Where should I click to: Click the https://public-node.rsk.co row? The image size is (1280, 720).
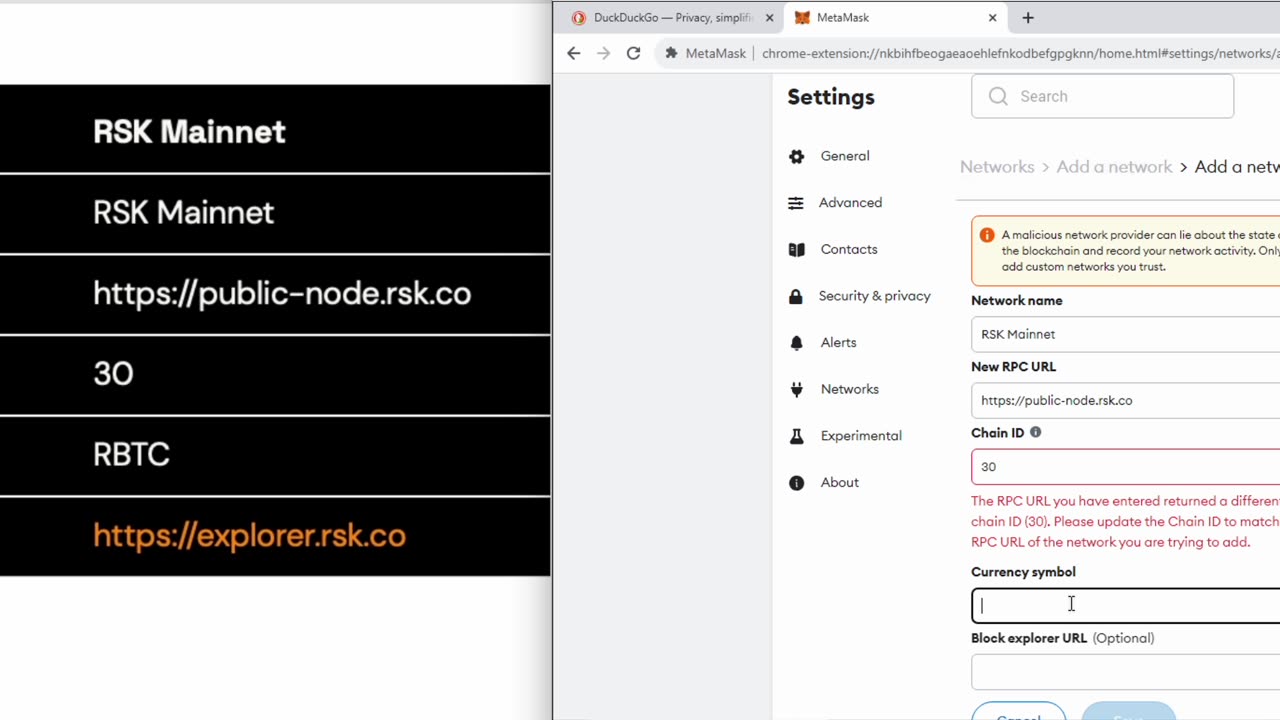(x=275, y=294)
